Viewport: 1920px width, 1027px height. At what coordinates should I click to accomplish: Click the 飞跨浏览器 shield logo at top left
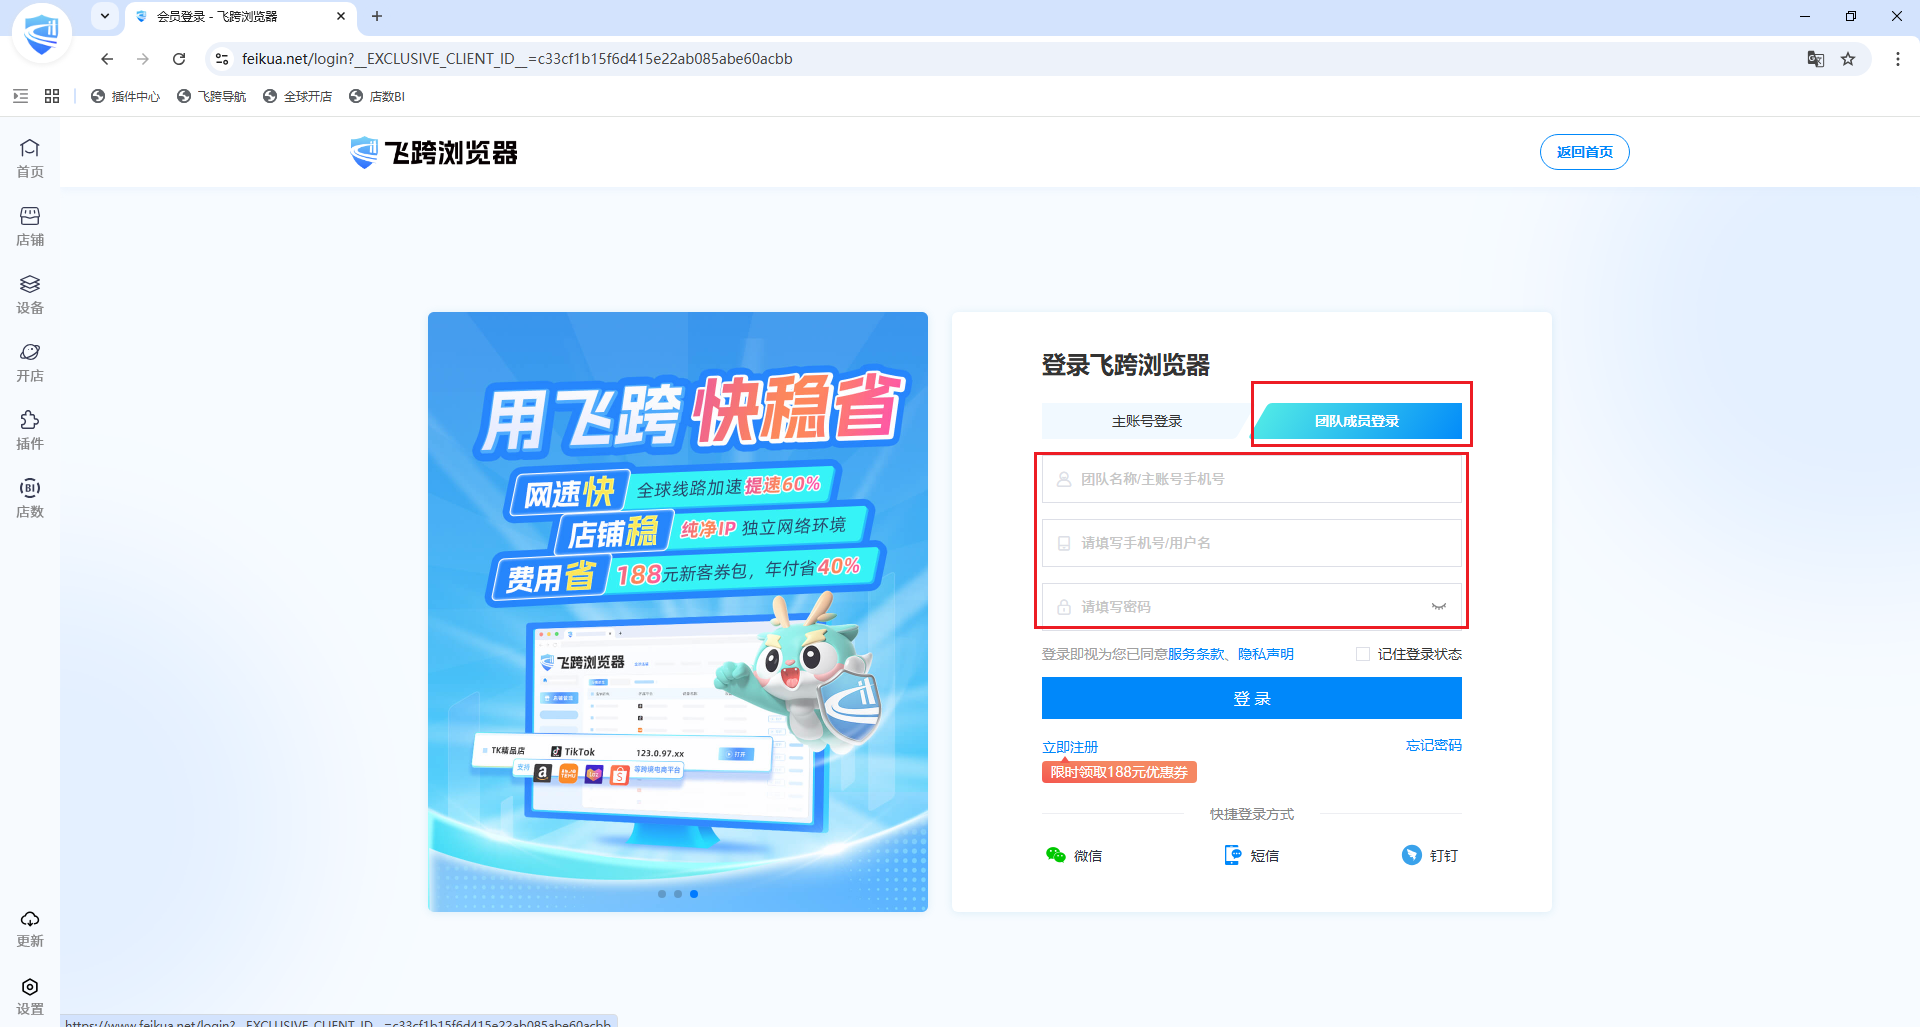[42, 33]
